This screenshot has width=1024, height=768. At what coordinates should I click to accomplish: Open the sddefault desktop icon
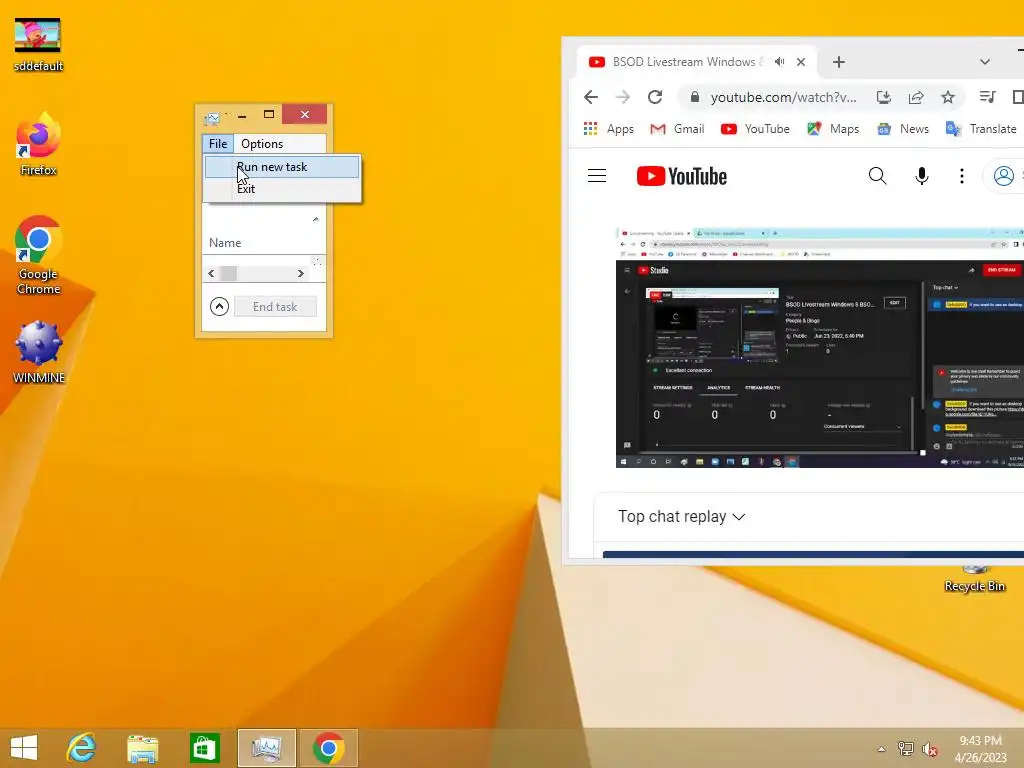[38, 44]
